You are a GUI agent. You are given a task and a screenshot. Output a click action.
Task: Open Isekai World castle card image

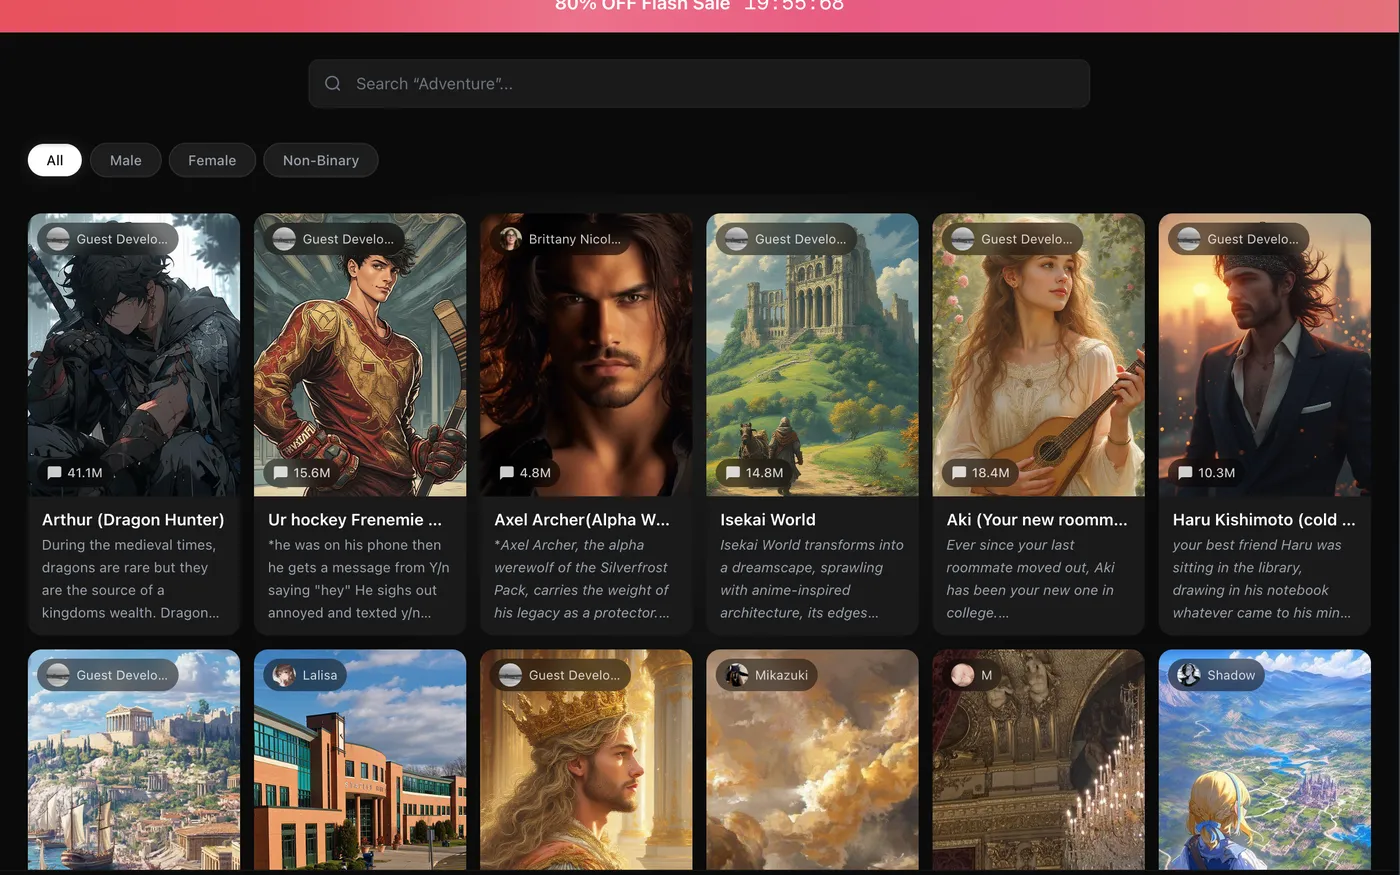click(x=812, y=355)
